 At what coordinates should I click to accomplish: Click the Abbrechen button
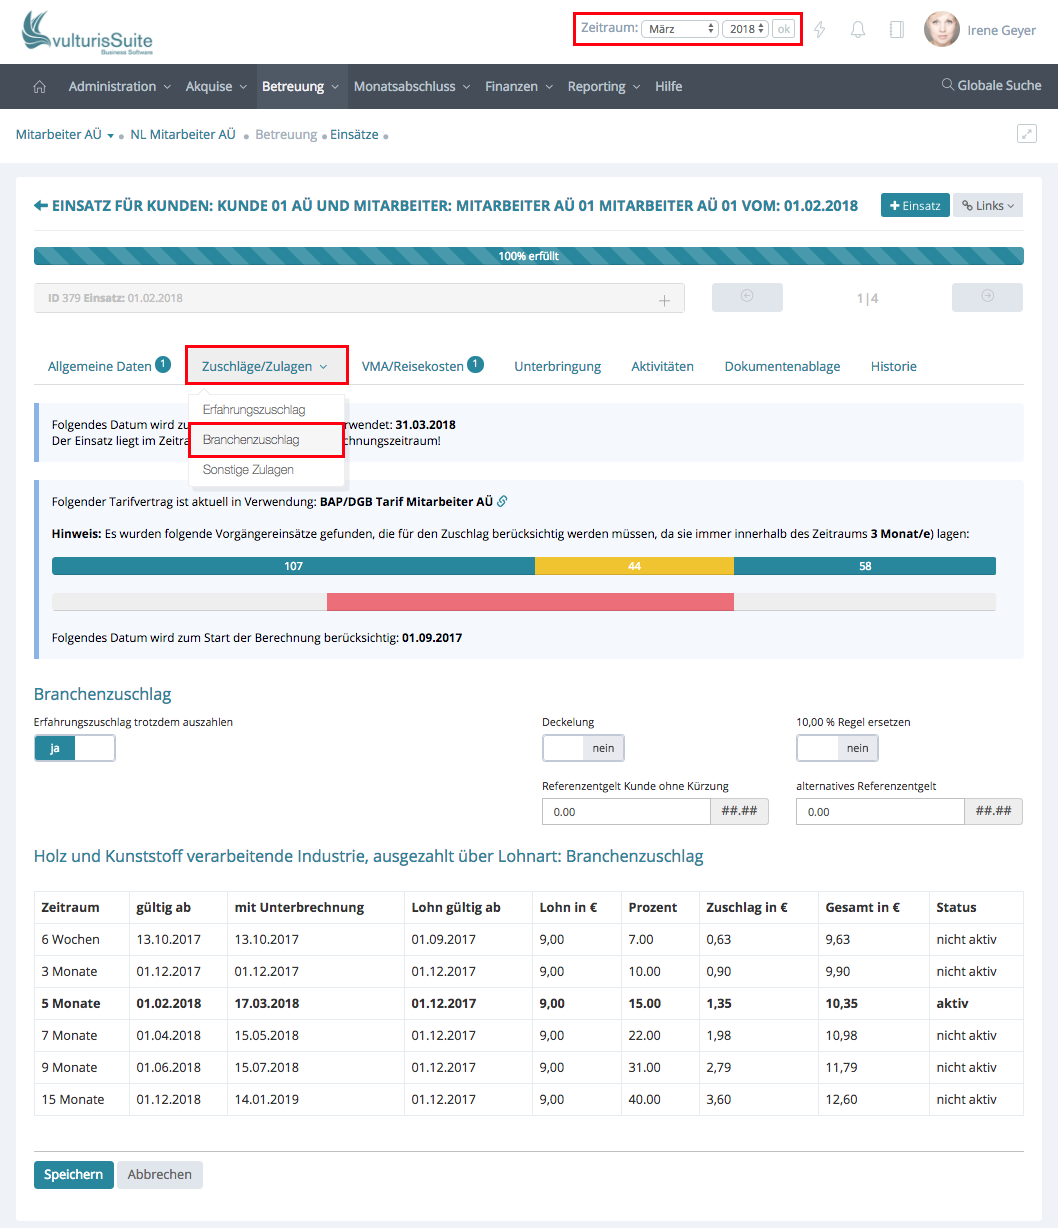[x=160, y=1174]
